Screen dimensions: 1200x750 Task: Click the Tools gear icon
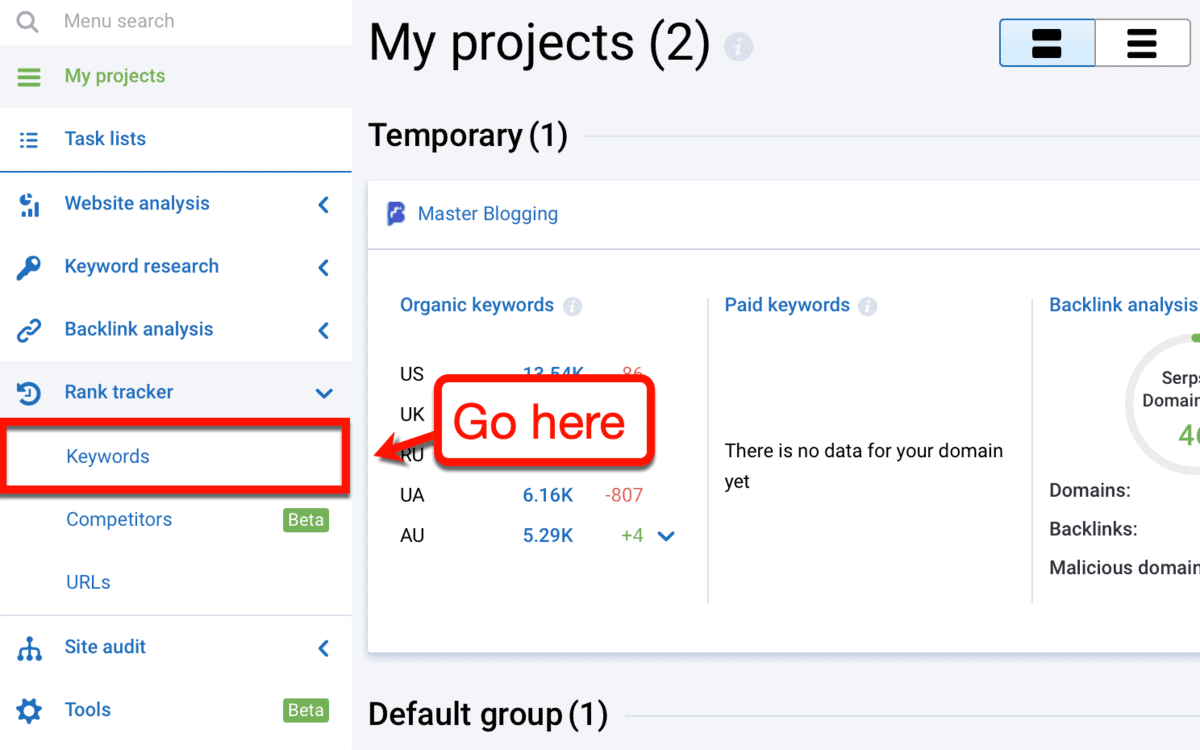tap(29, 711)
